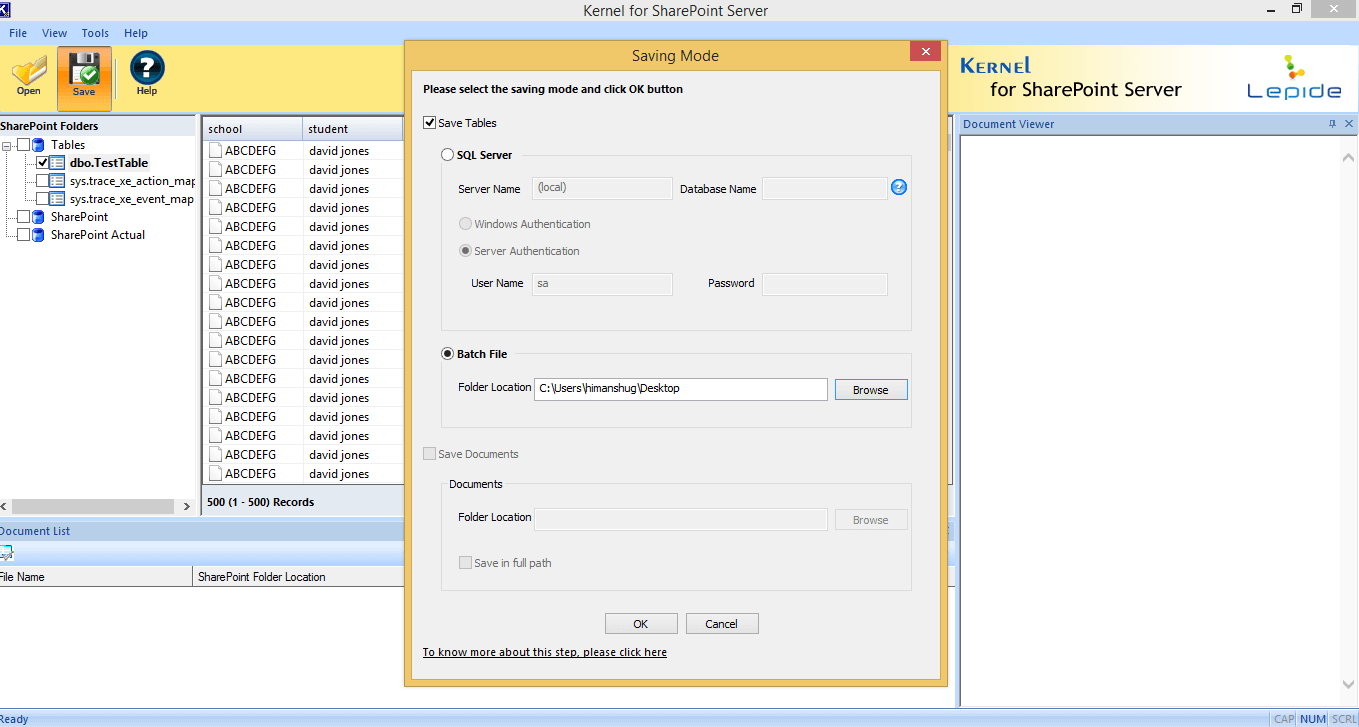Open the File menu
The image size is (1359, 727).
click(18, 33)
